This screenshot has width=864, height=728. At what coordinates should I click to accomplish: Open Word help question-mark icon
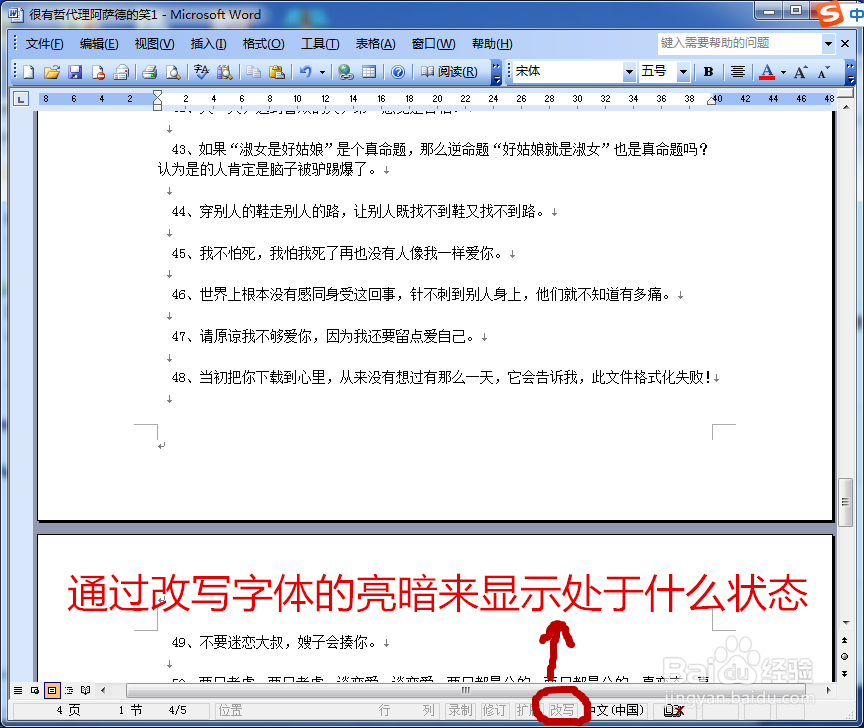[398, 72]
